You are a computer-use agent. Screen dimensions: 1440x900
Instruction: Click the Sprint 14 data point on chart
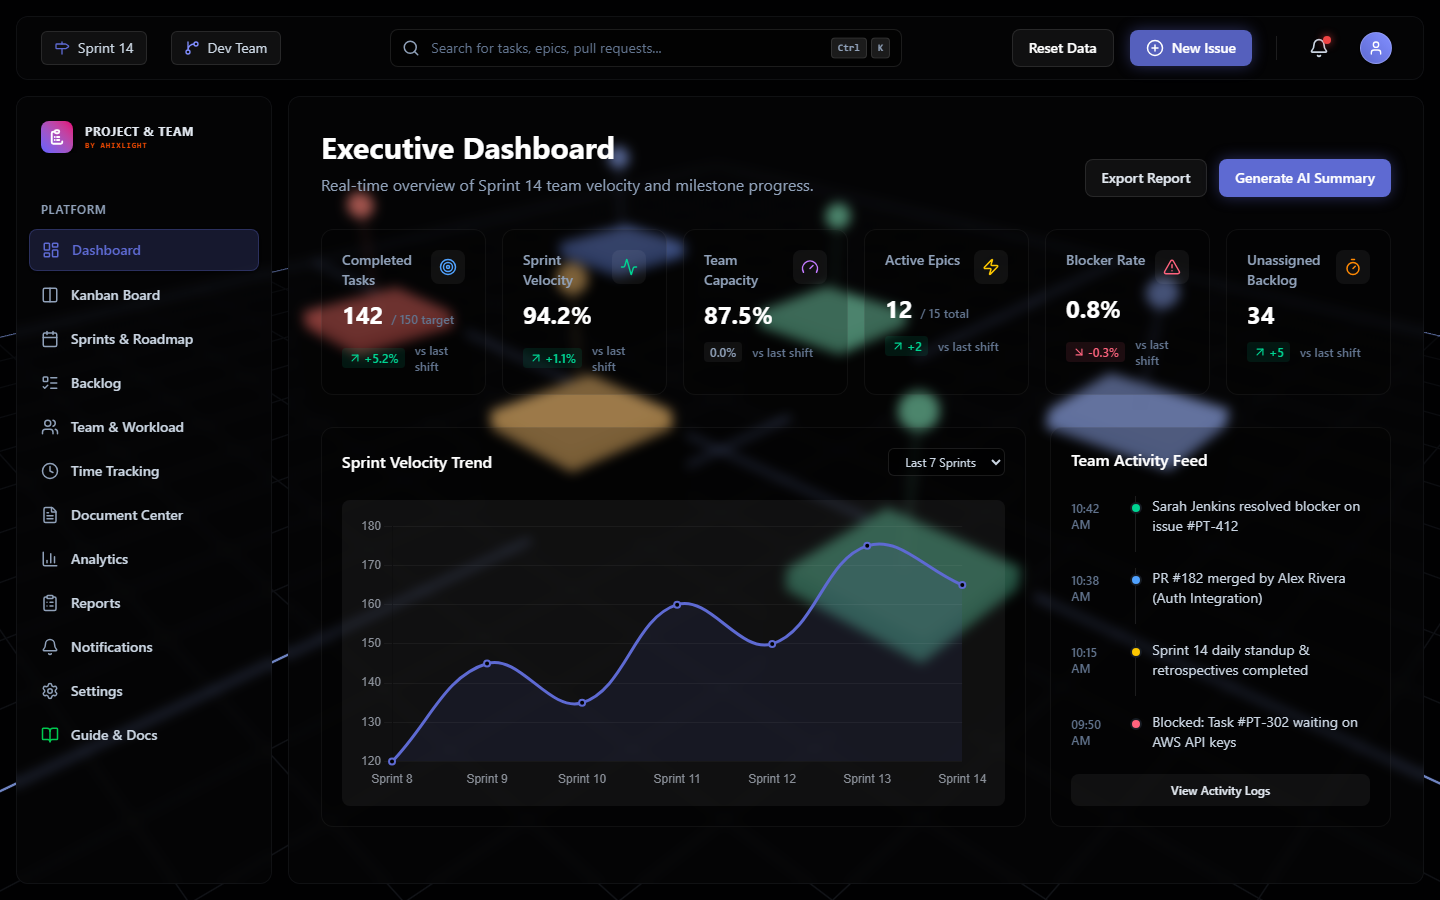pos(962,585)
